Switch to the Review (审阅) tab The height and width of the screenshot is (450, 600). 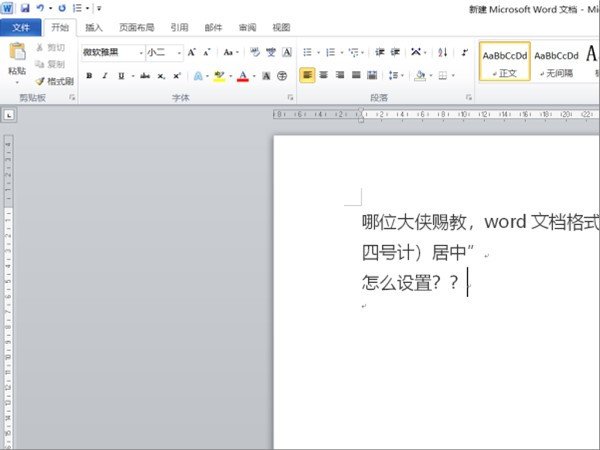pos(247,28)
